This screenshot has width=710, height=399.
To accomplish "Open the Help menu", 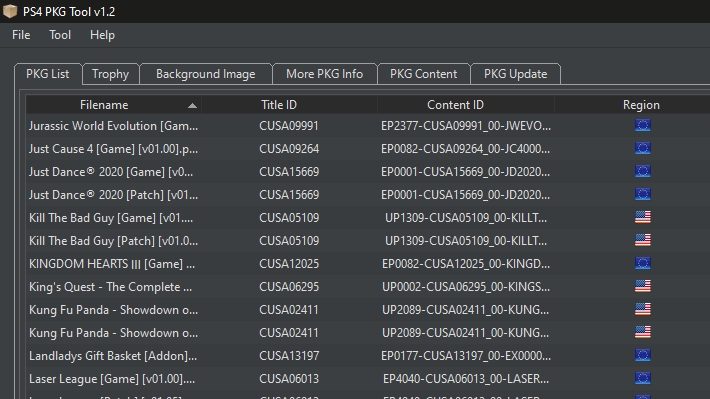I will [102, 35].
